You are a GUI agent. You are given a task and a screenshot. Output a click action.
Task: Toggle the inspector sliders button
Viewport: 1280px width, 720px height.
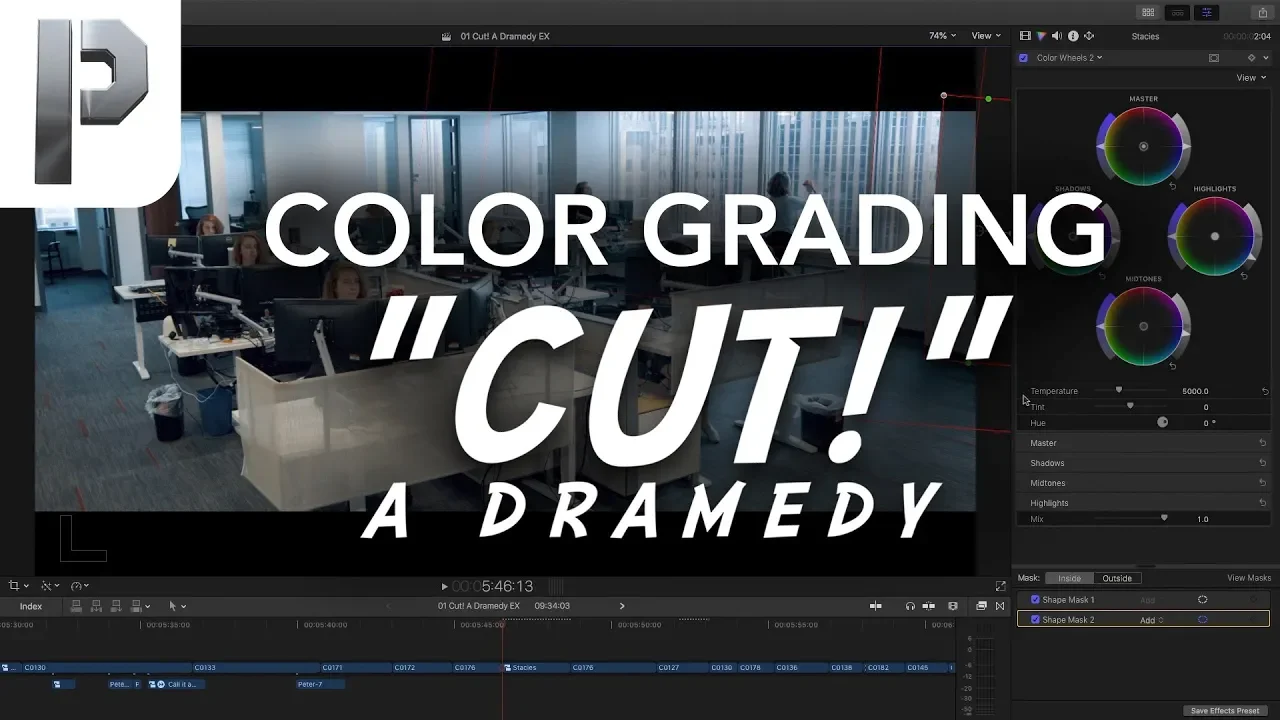click(x=1207, y=12)
